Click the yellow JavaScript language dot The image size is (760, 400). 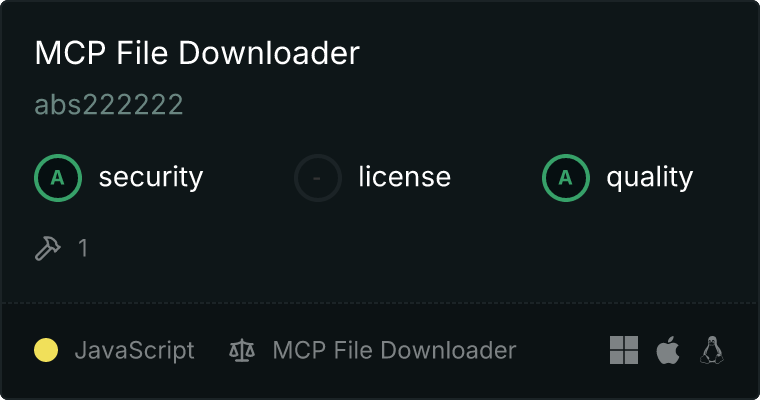46,350
